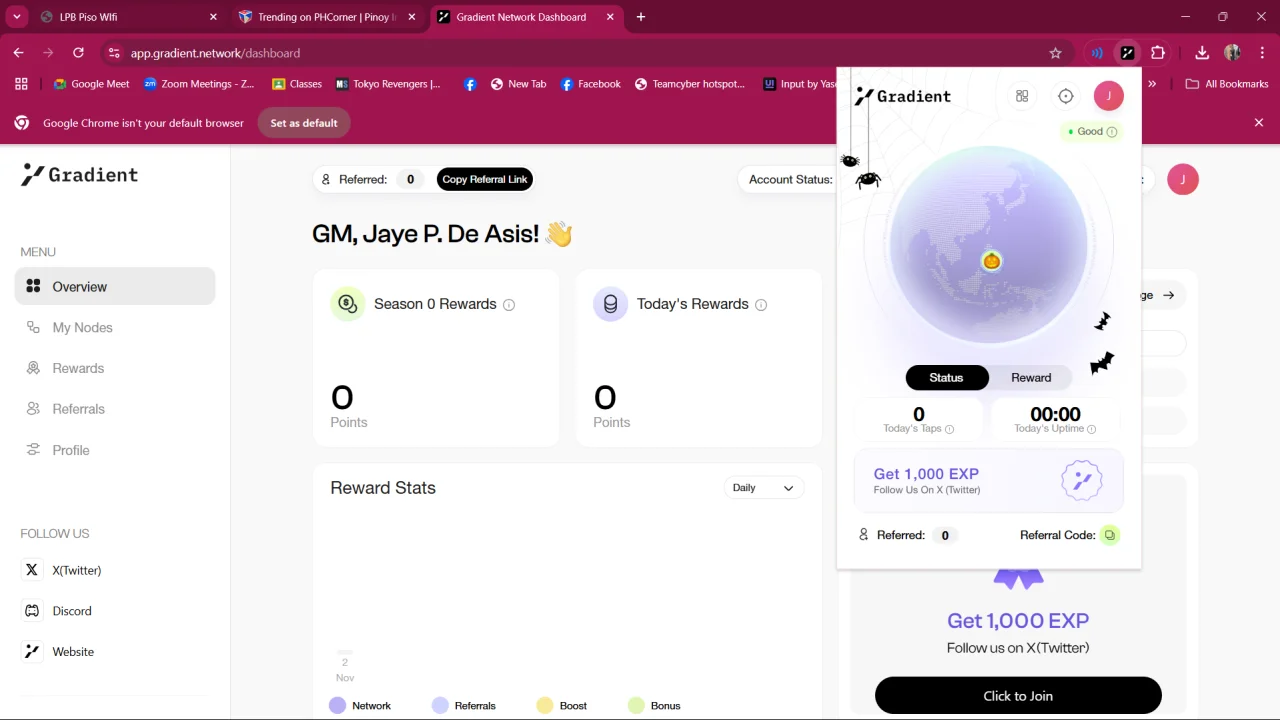Viewport: 1280px width, 720px height.
Task: Open the Website link in sidebar
Action: [x=59, y=652]
